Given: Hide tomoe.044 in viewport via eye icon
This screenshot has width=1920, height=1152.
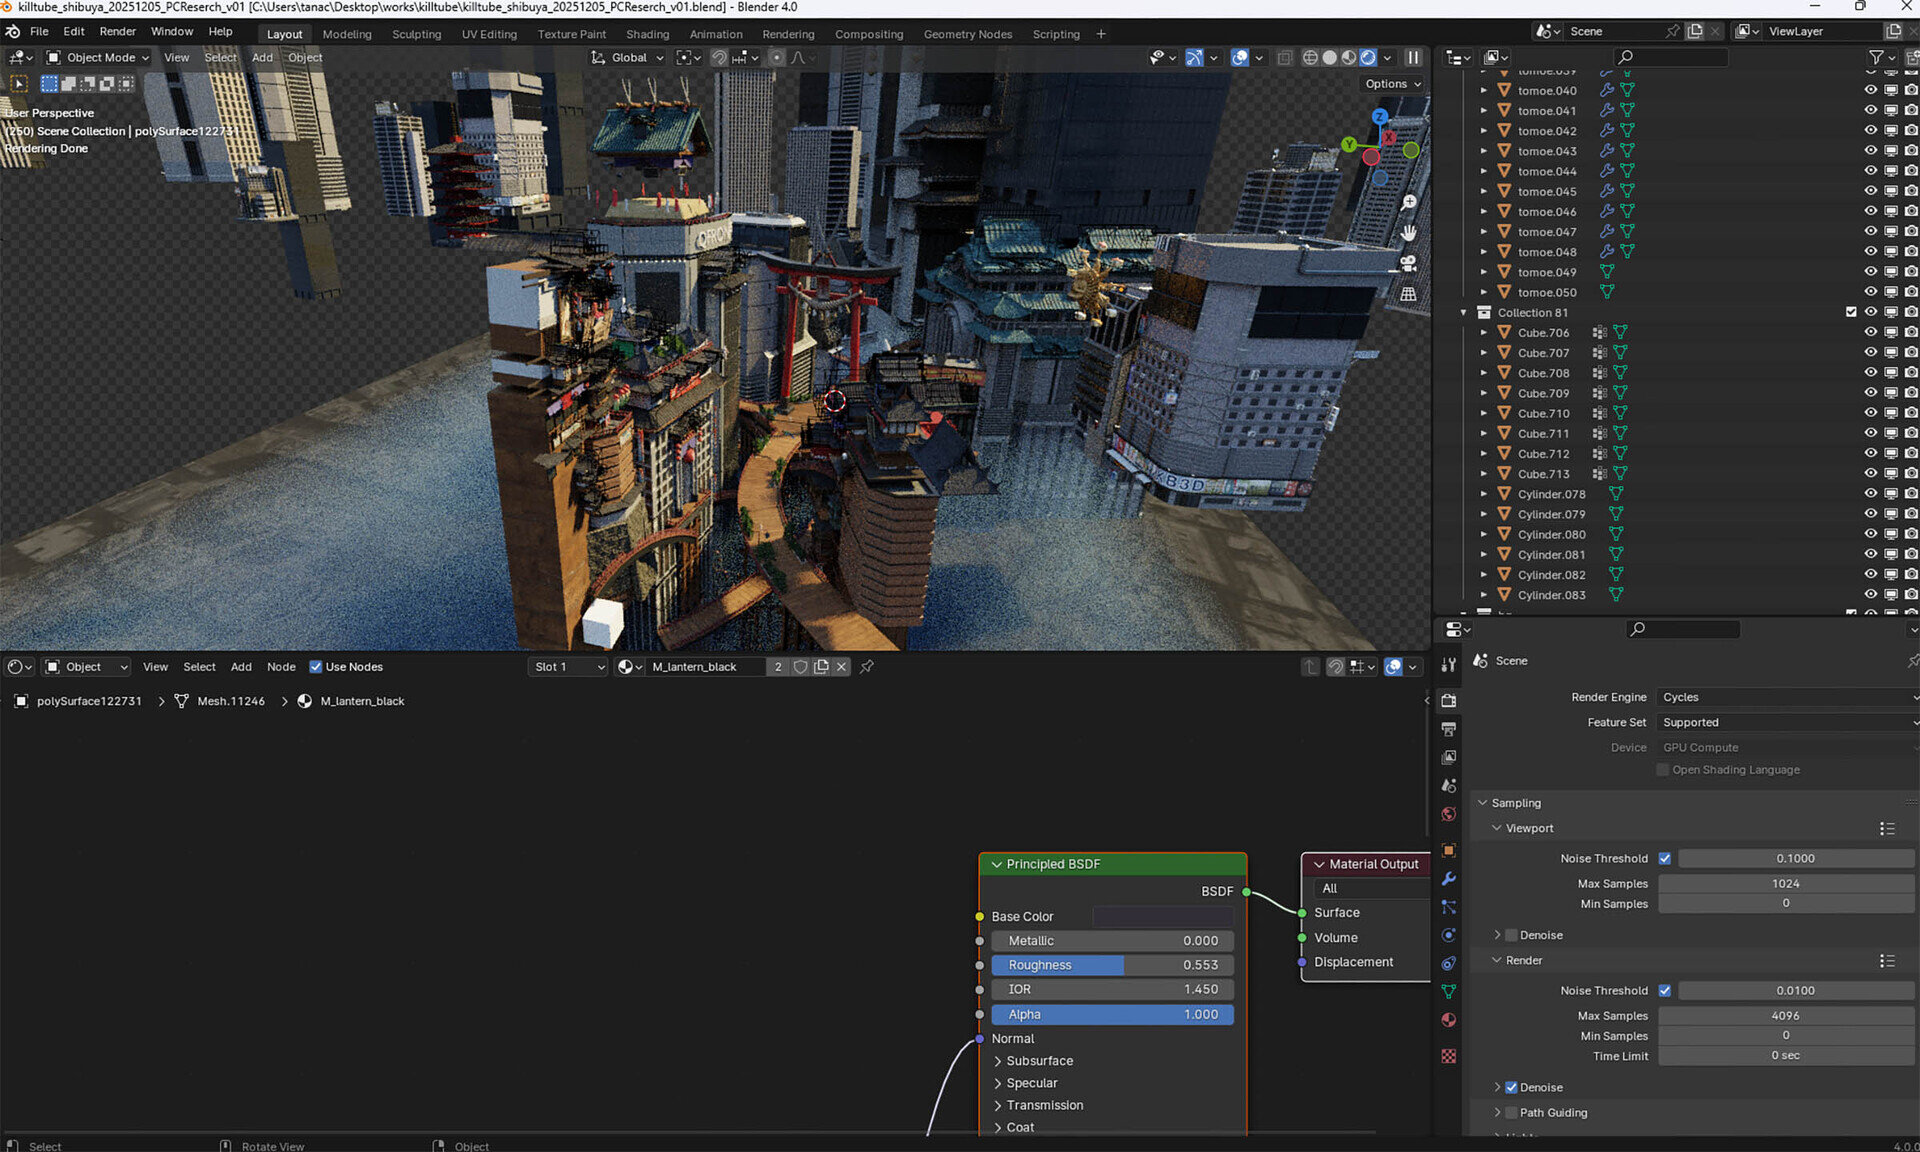Looking at the screenshot, I should (x=1870, y=171).
